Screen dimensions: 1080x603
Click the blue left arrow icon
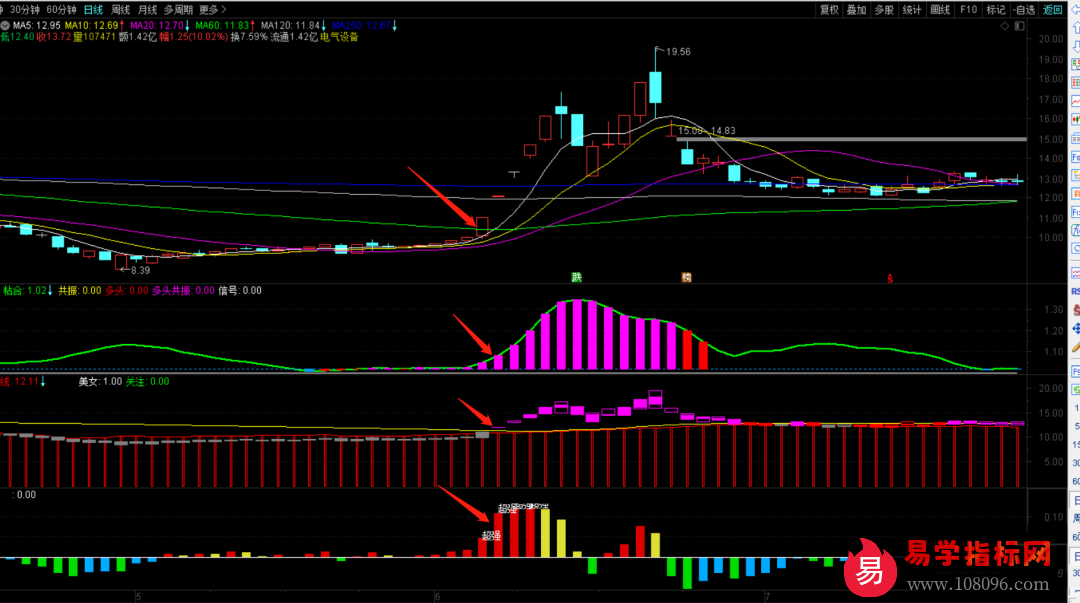[x=1076, y=10]
